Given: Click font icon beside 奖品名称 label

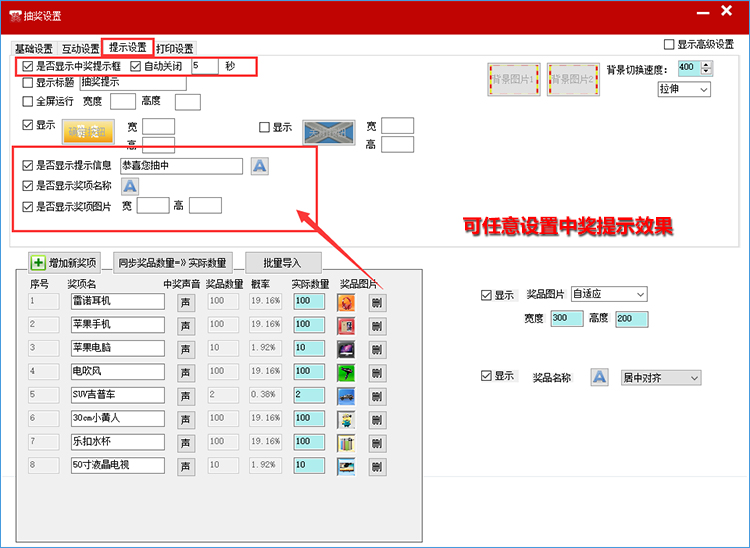Looking at the screenshot, I should pos(599,377).
